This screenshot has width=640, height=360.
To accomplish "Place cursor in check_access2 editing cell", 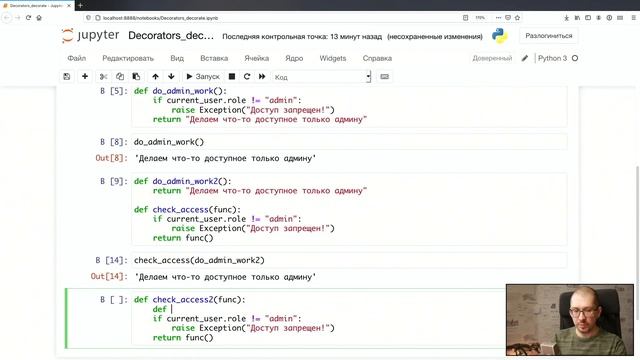I will [x=318, y=318].
